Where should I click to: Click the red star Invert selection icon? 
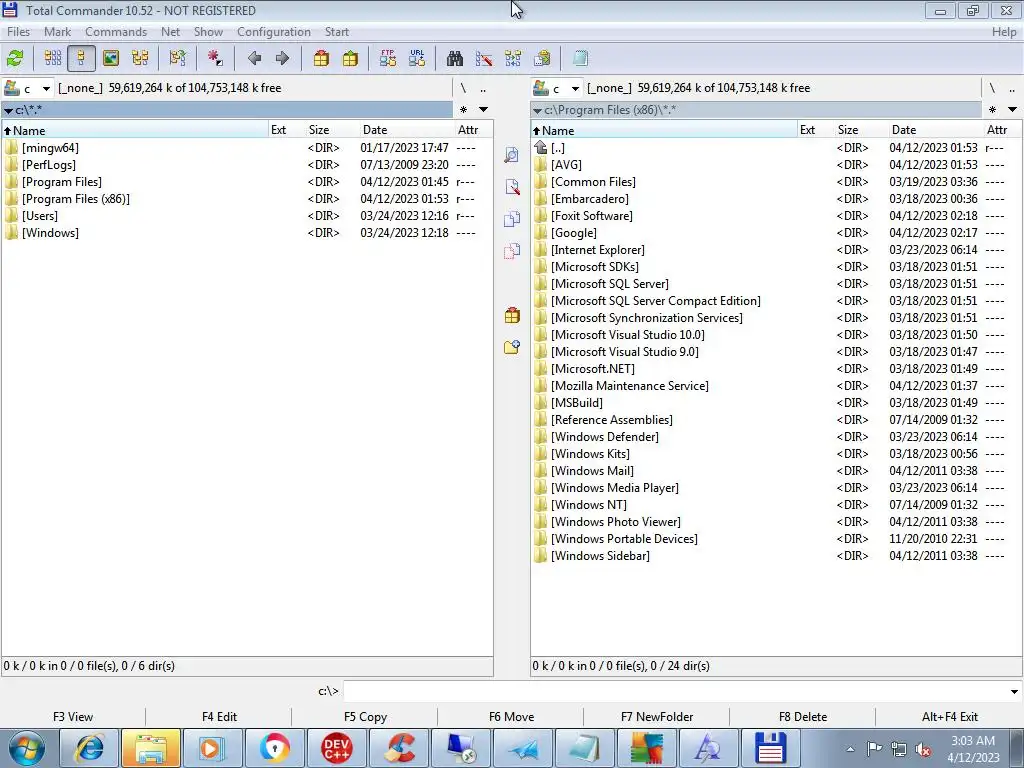coord(215,58)
